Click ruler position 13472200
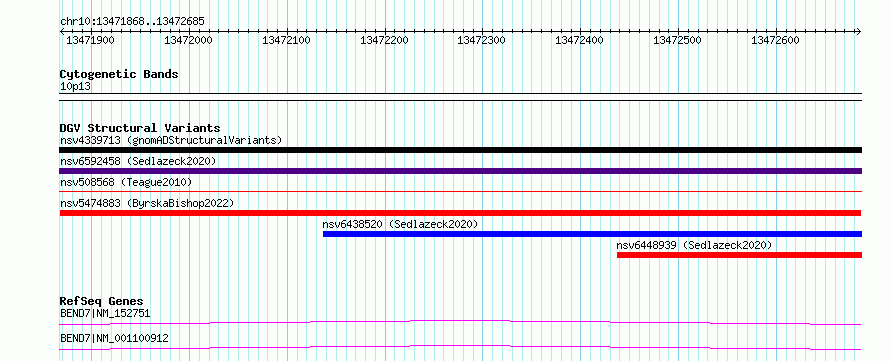 click(384, 40)
